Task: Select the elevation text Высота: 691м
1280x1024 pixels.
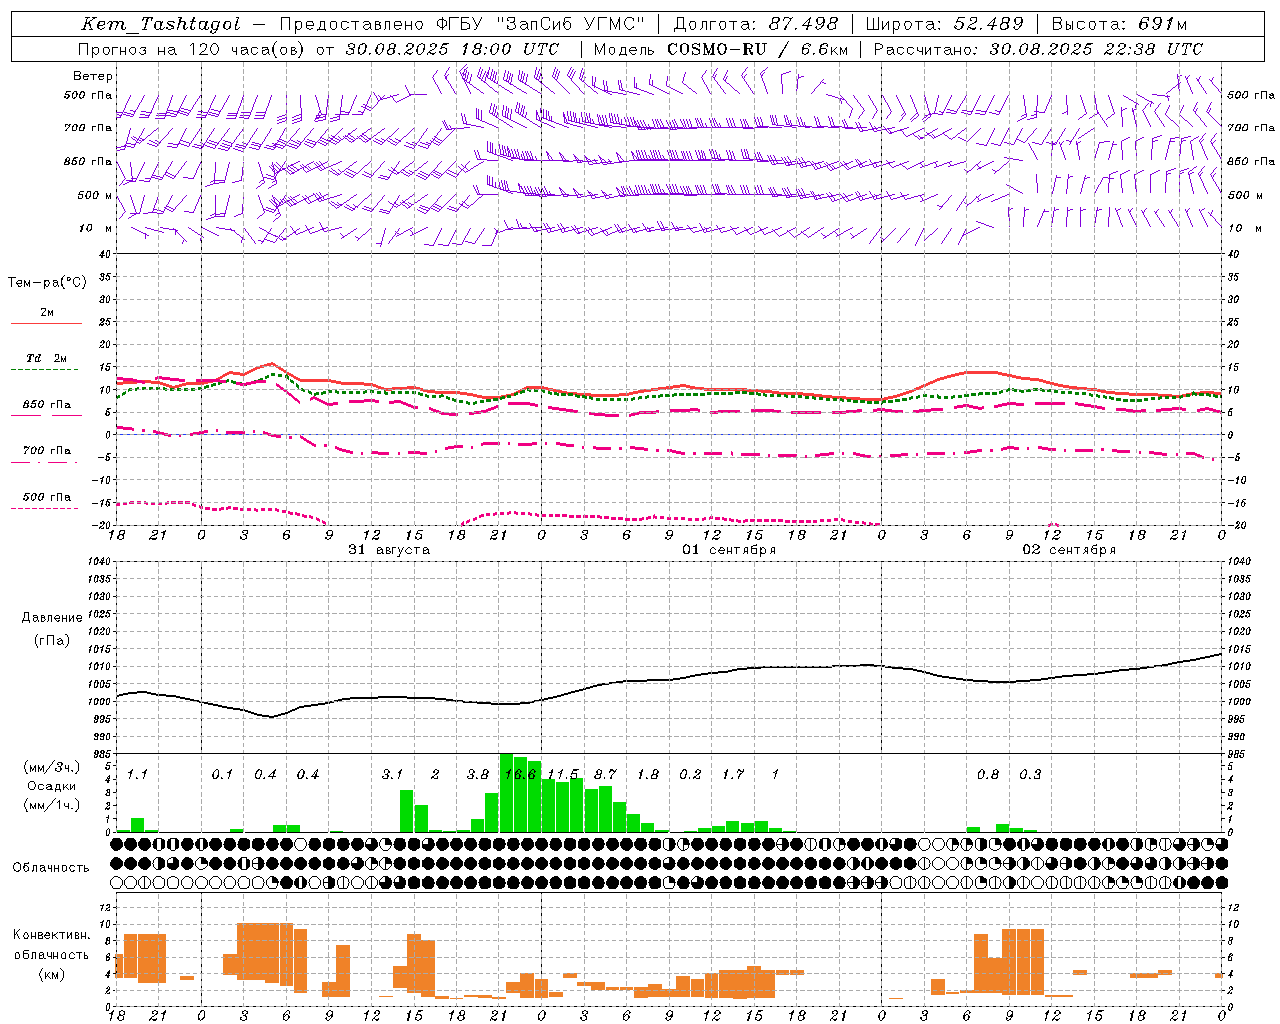Action: [1120, 24]
